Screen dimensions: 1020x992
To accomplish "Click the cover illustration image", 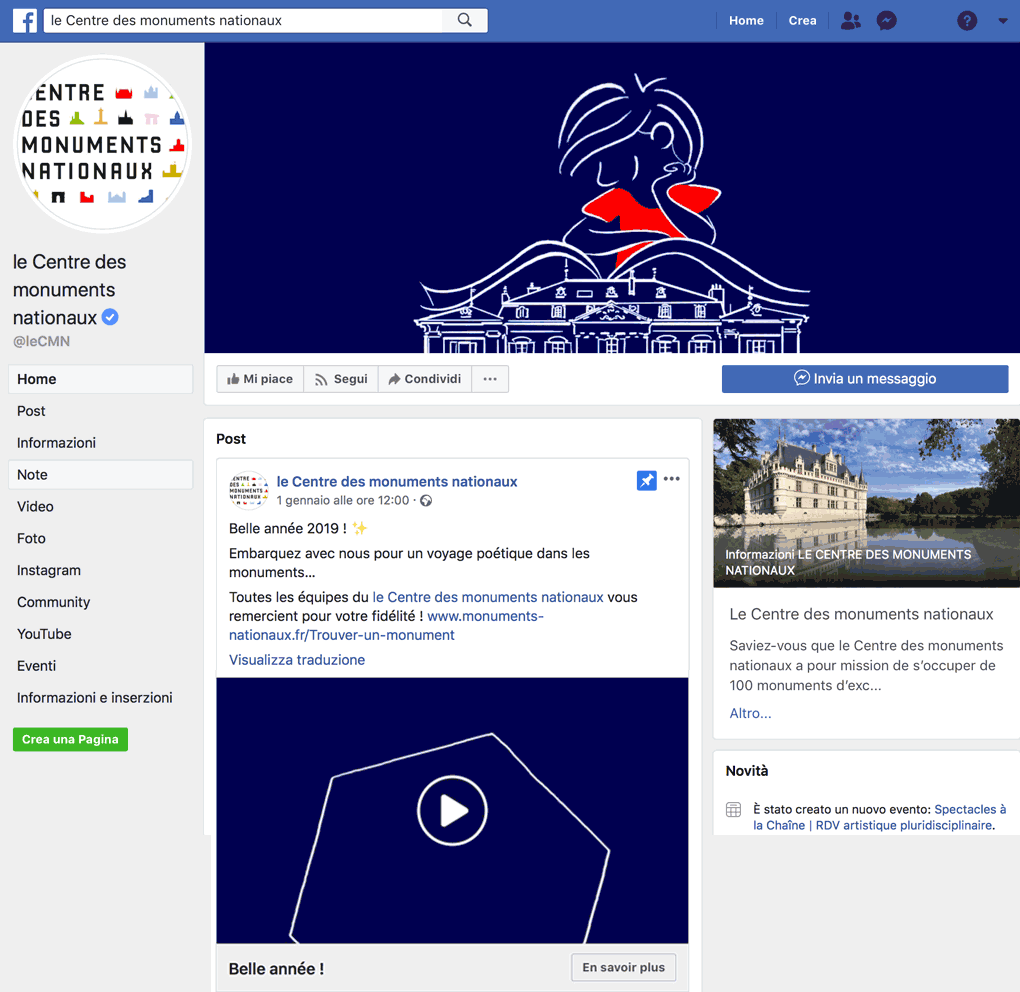I will click(x=612, y=198).
